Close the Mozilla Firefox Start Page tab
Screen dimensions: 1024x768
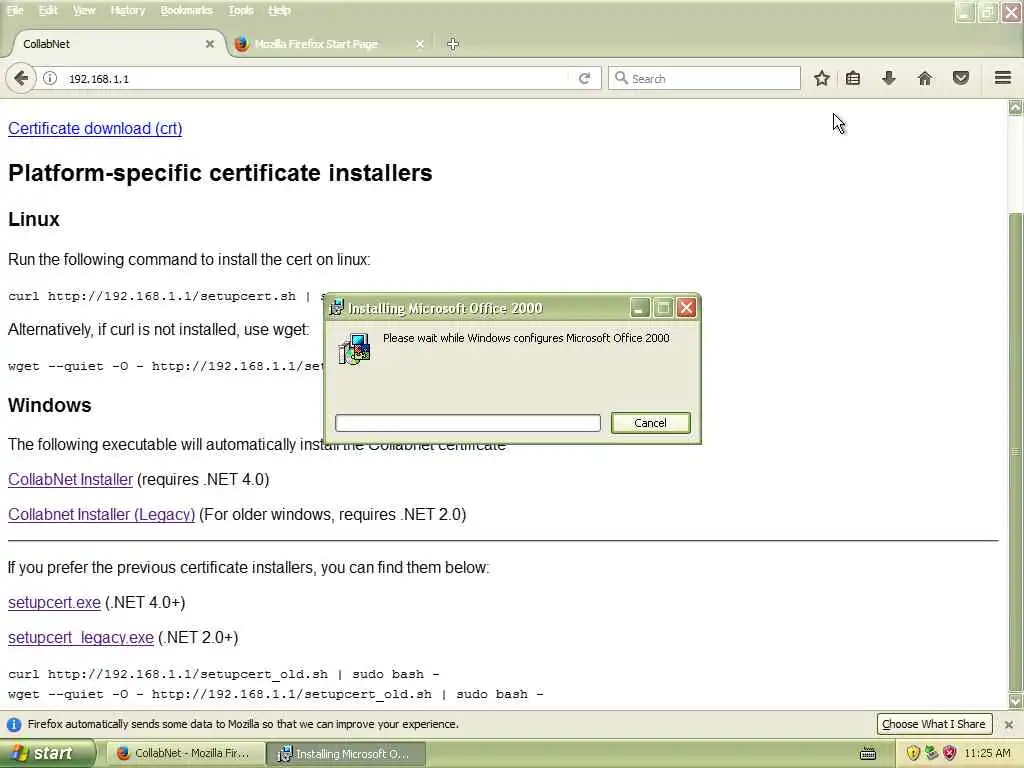pos(419,44)
